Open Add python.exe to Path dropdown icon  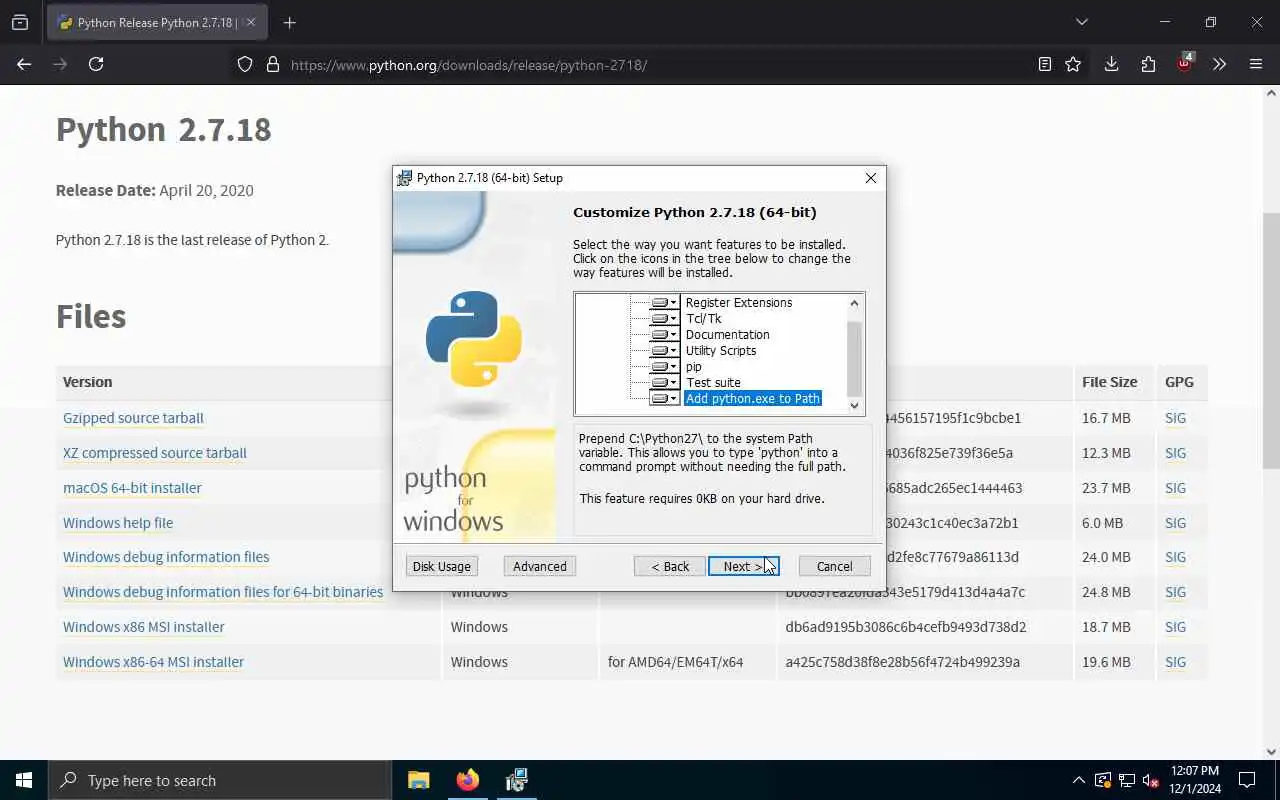(664, 398)
